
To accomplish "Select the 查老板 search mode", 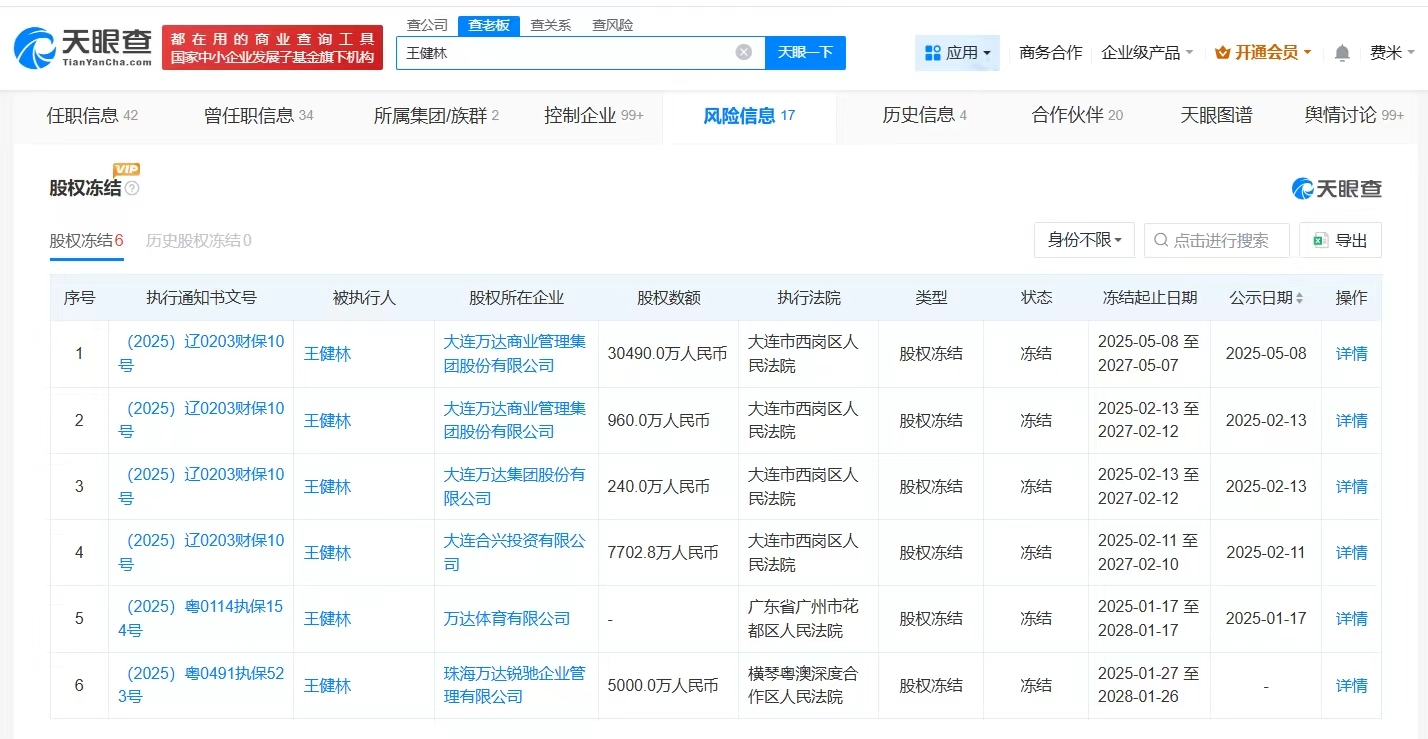I will (x=489, y=25).
